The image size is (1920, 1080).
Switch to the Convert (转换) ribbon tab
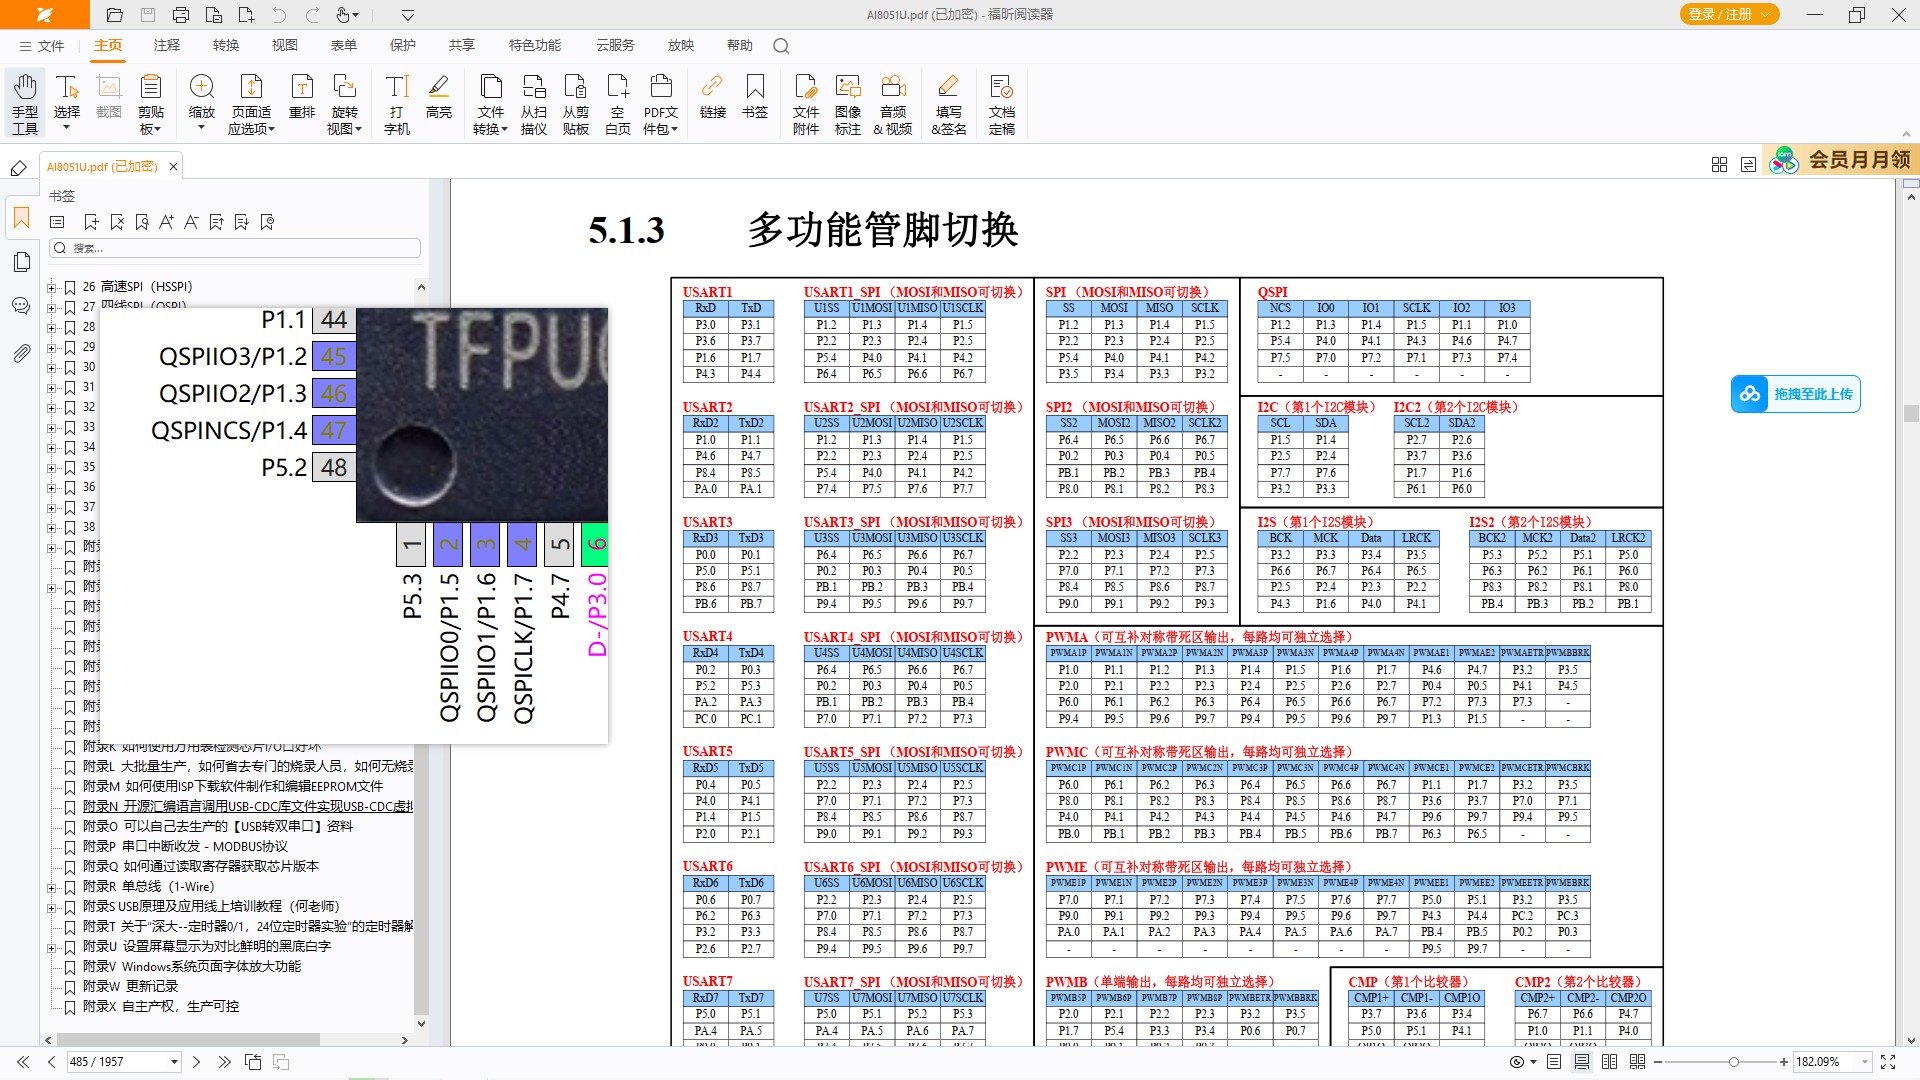click(x=226, y=46)
